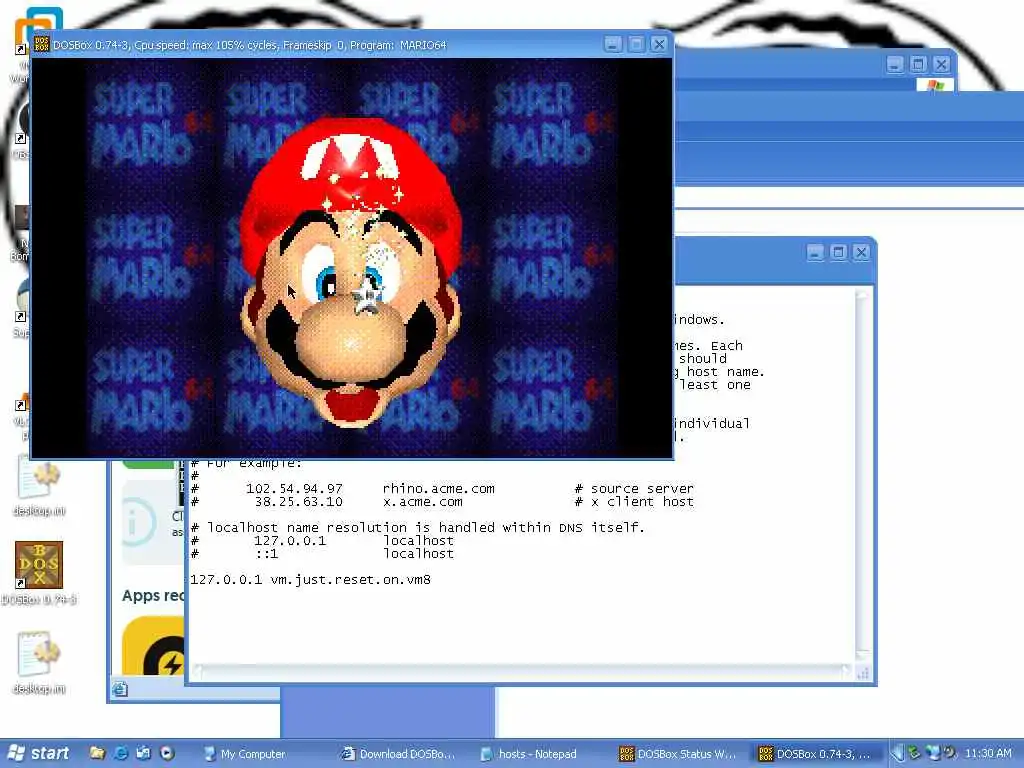This screenshot has width=1024, height=768.
Task: Select desktop.ini icon below the DOSBox shortcut
Action: pos(39,663)
